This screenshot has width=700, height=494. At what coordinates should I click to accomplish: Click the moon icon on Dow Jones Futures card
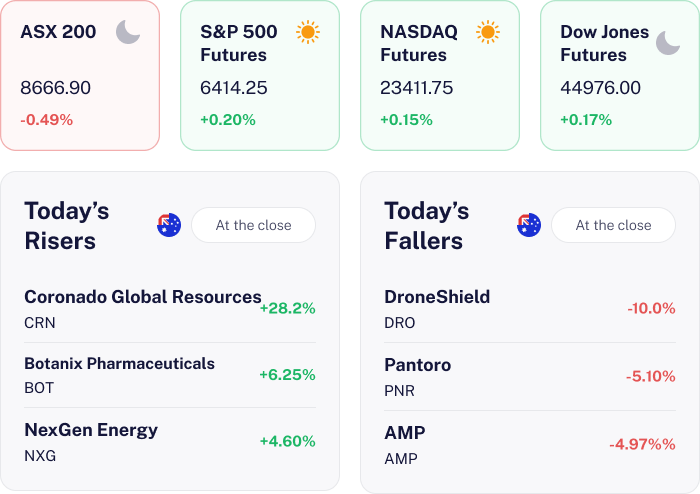pyautogui.click(x=668, y=42)
